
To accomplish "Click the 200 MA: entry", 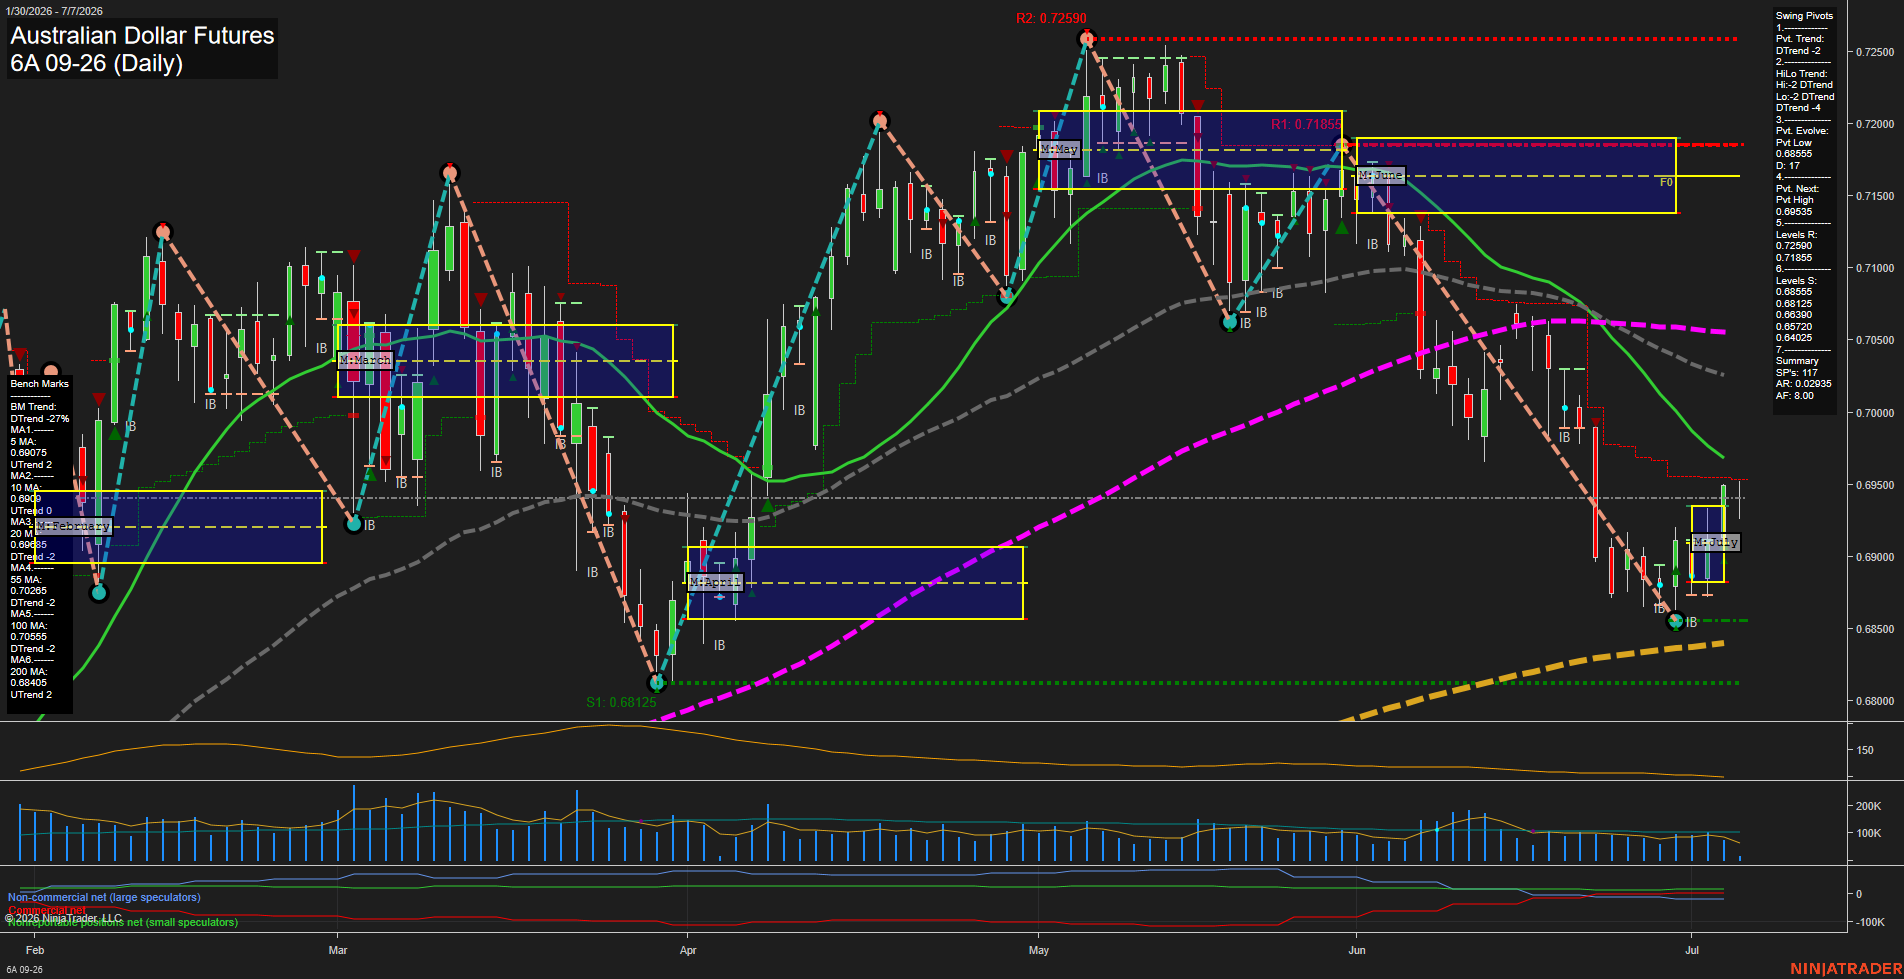I will (29, 672).
